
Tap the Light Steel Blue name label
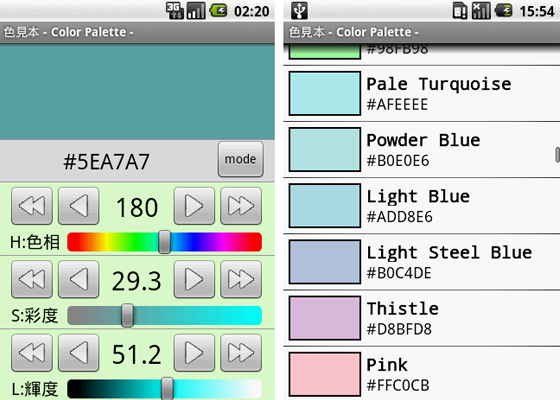tap(449, 253)
